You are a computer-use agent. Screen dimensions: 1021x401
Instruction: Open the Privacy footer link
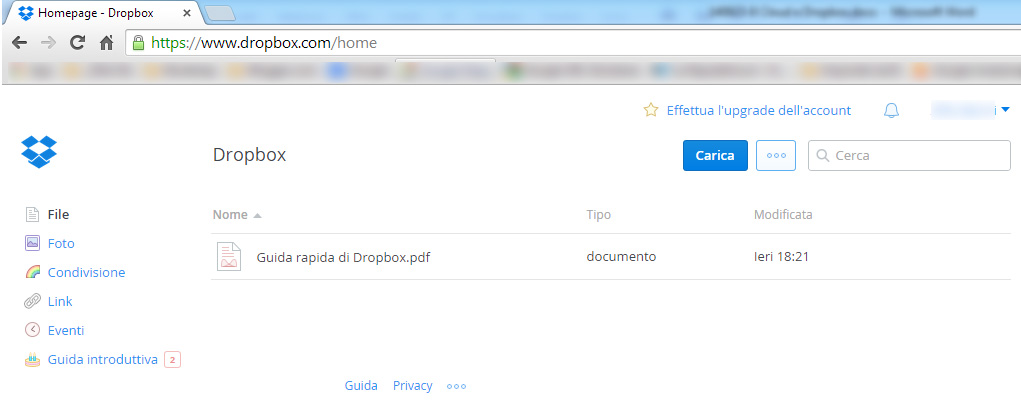(412, 386)
